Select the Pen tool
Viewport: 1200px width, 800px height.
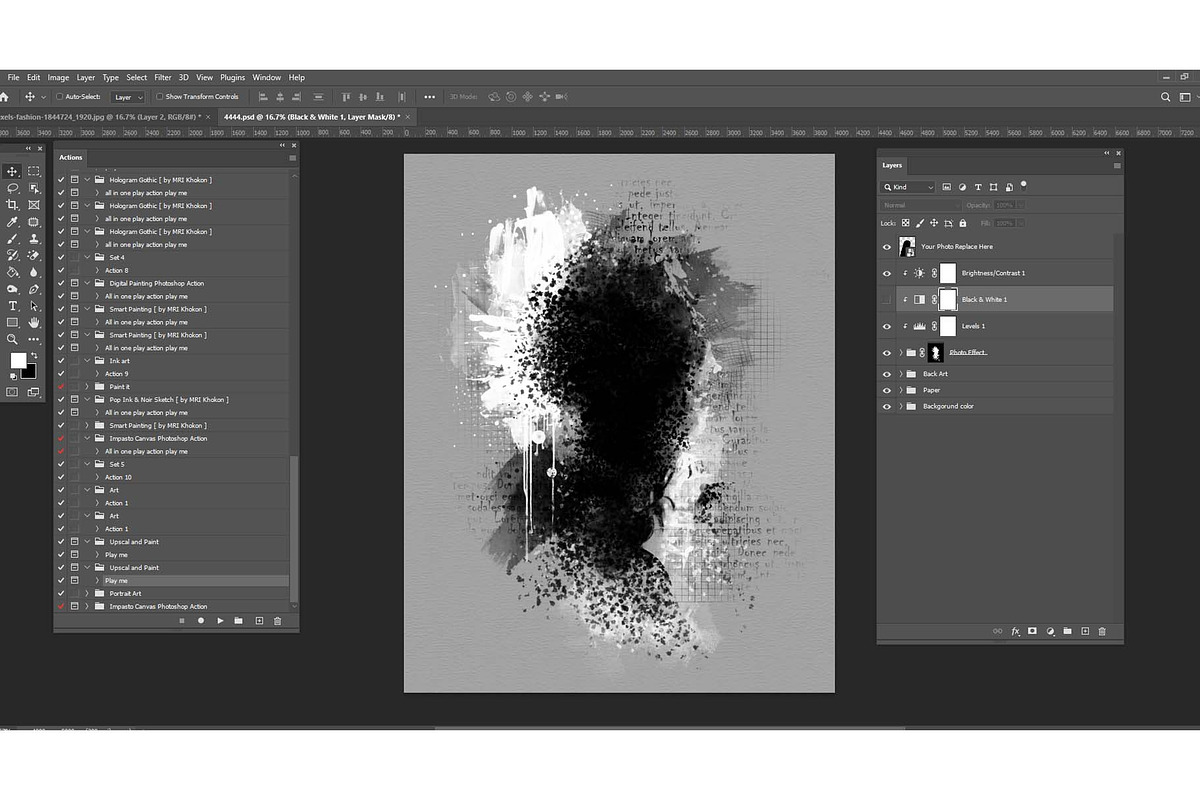tap(34, 289)
